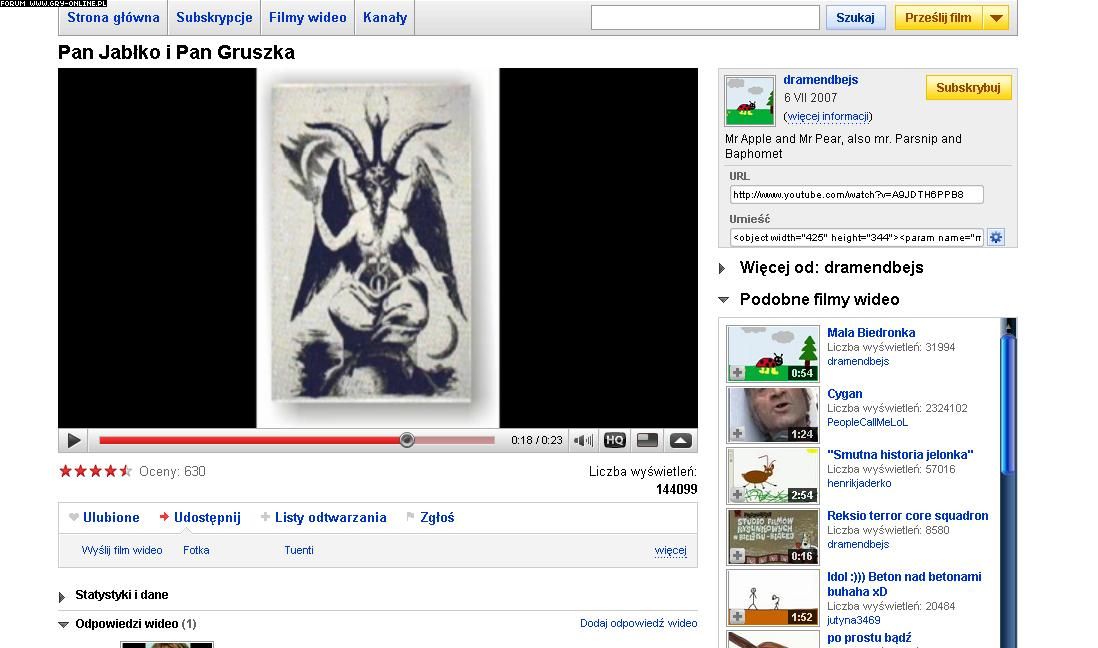Viewport: 1098px width, 648px height.
Task: Collapse the 'Podobne filmy wideo' section
Action: coord(723,300)
